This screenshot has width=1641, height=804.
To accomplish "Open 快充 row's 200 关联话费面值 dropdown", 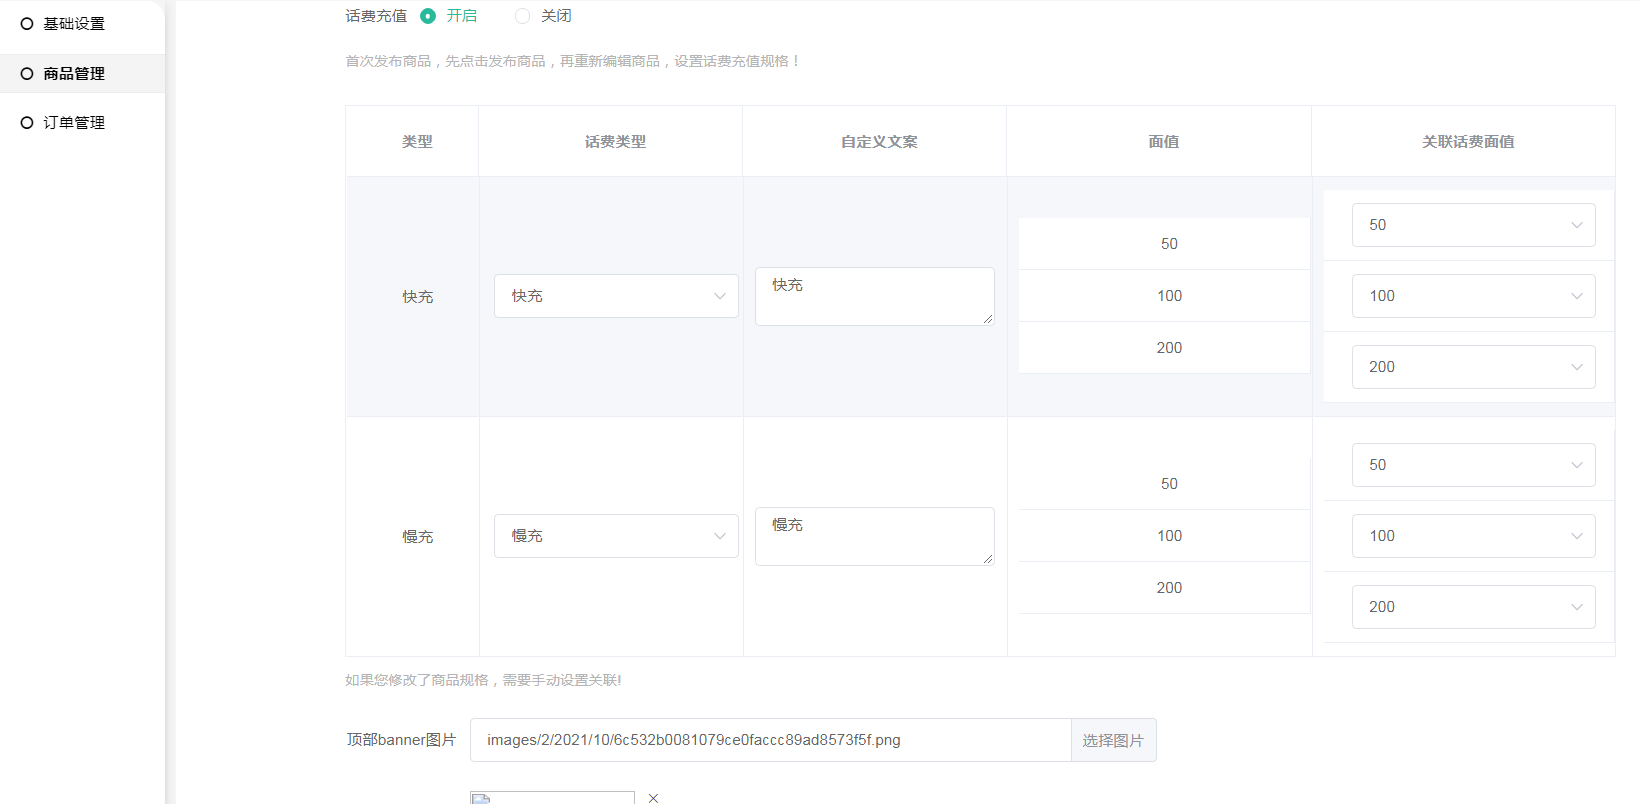I will [x=1473, y=367].
